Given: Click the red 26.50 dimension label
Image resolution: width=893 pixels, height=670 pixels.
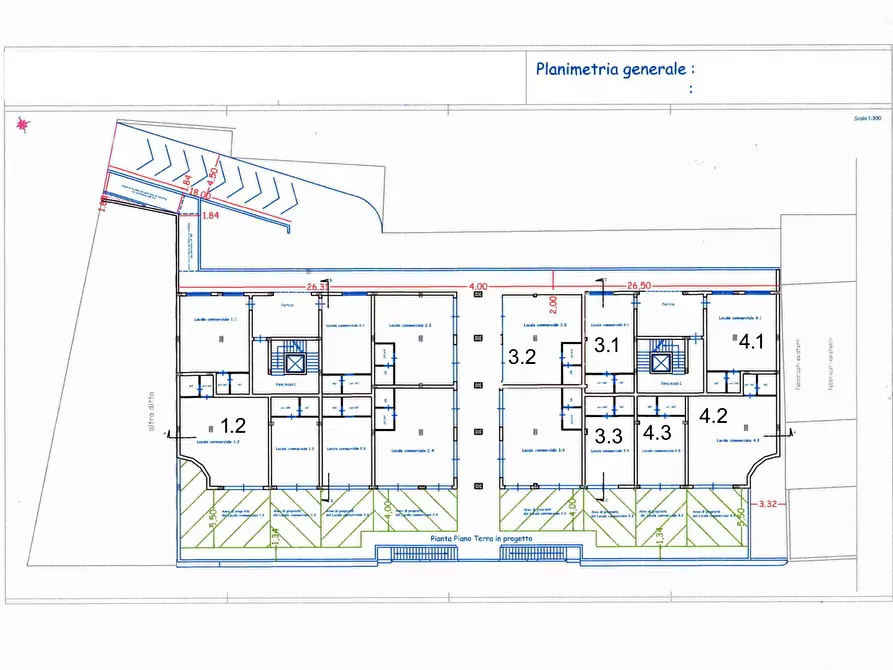Looking at the screenshot, I should click(639, 285).
